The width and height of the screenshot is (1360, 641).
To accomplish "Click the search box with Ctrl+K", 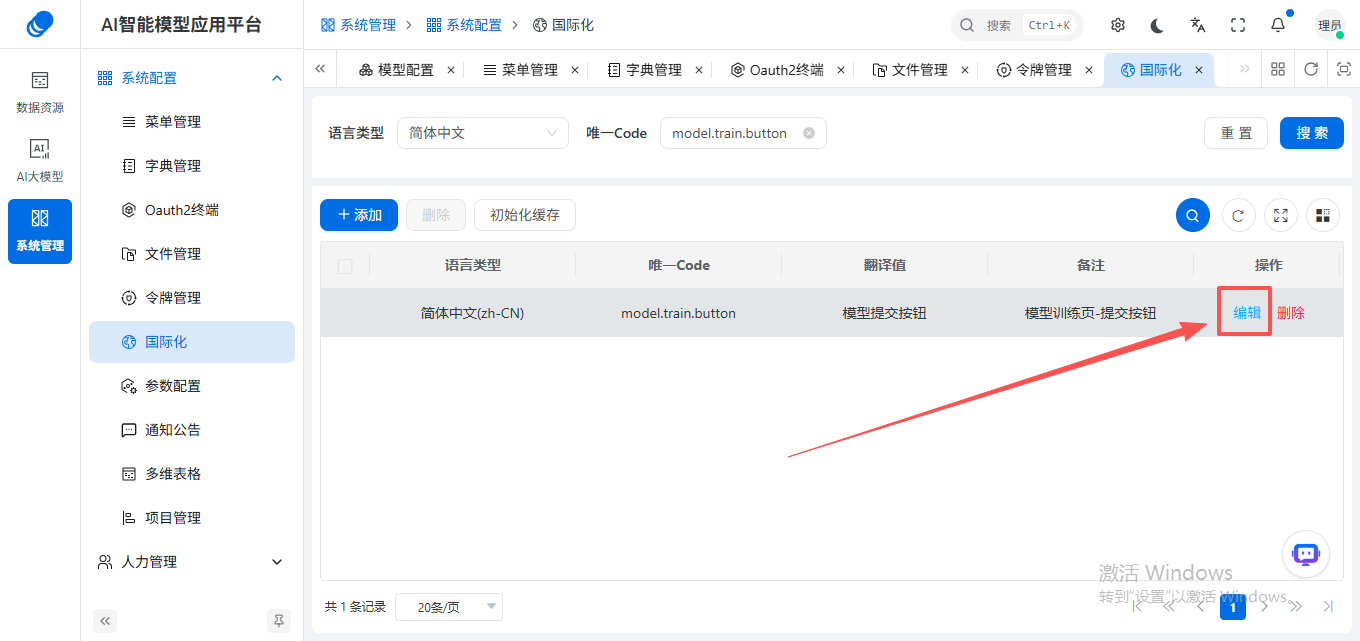I will tap(1017, 25).
